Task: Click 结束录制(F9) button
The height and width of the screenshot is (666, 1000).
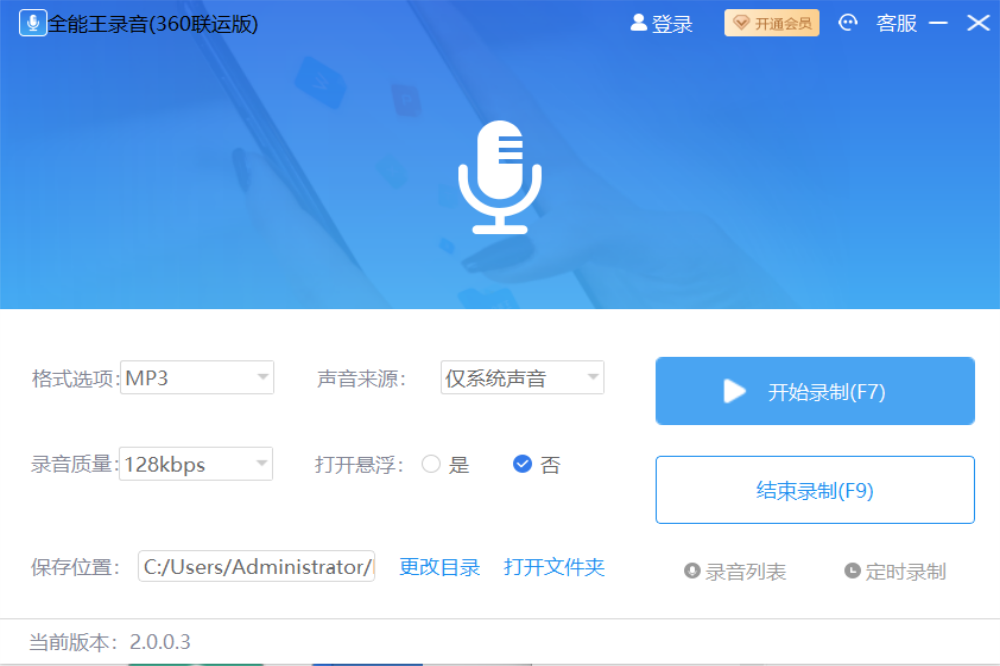Action: click(815, 490)
